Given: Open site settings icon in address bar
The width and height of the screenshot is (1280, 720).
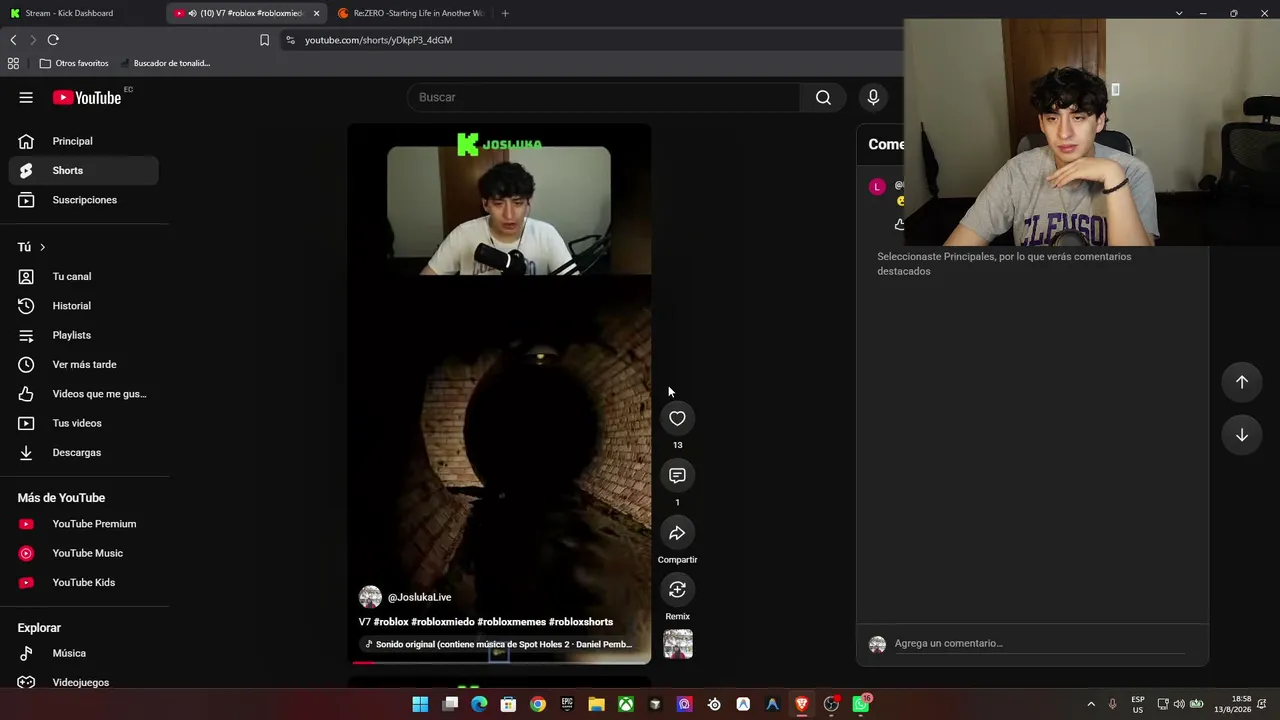Looking at the screenshot, I should 290,40.
